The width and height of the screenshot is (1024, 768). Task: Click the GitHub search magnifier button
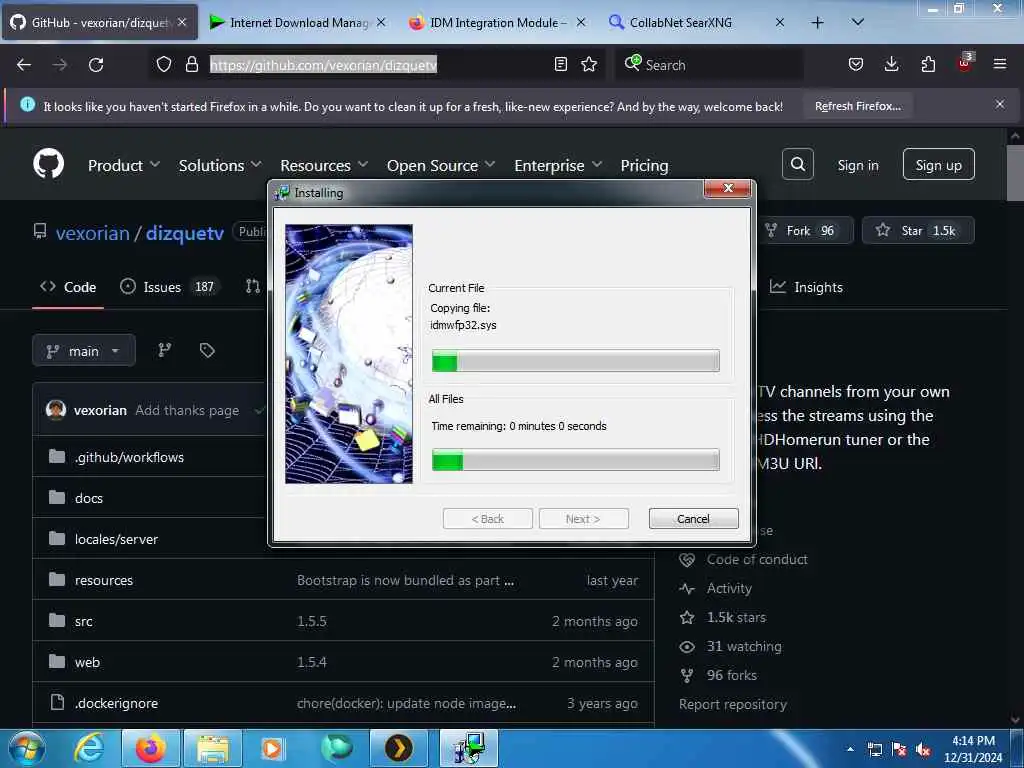[797, 164]
